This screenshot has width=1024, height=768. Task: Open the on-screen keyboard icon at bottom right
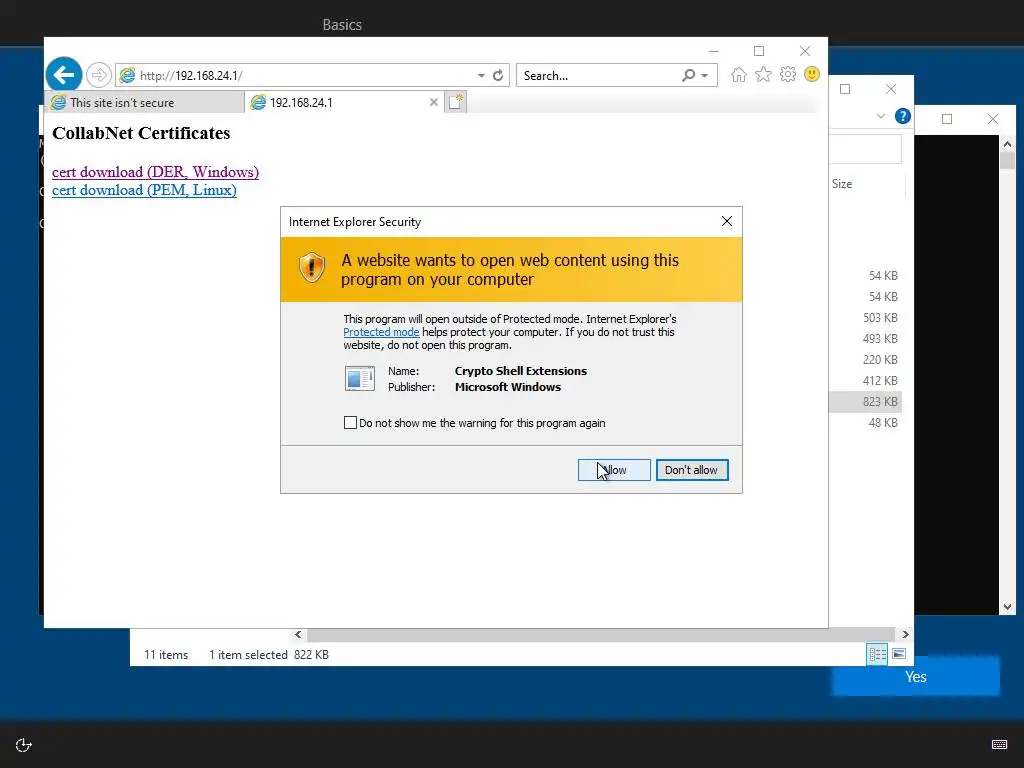[x=999, y=744]
